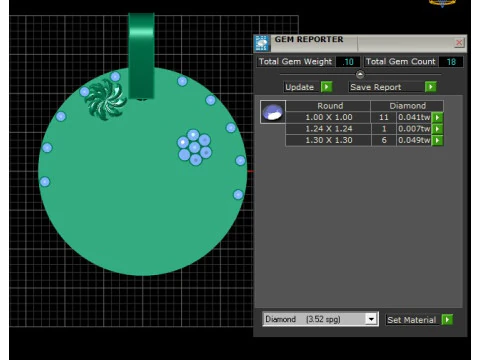Click the Set Material button
The height and width of the screenshot is (360, 480).
click(x=412, y=320)
